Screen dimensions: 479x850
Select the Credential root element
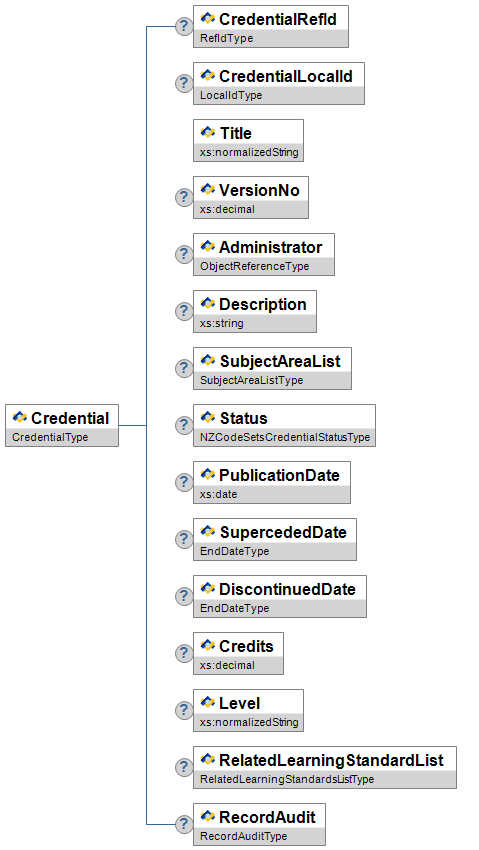click(62, 425)
